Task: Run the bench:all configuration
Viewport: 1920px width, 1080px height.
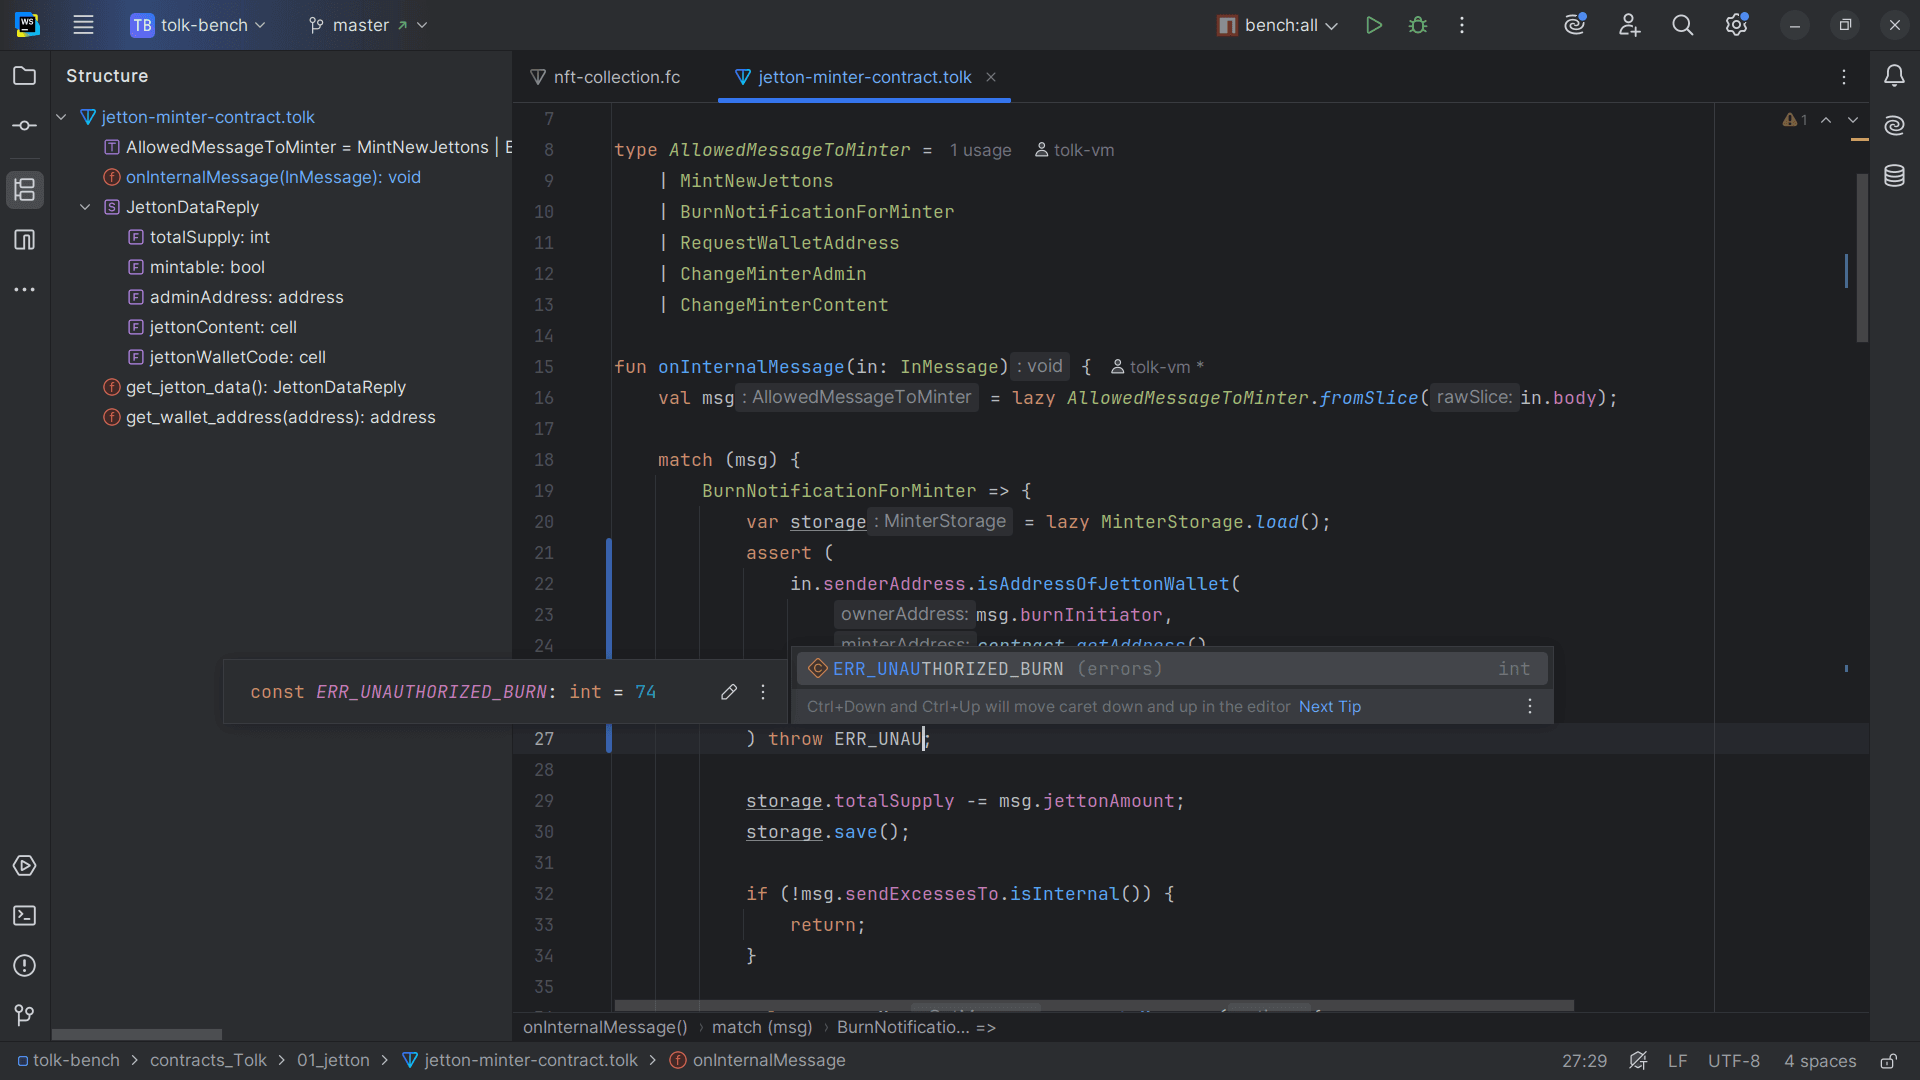Action: (1374, 25)
